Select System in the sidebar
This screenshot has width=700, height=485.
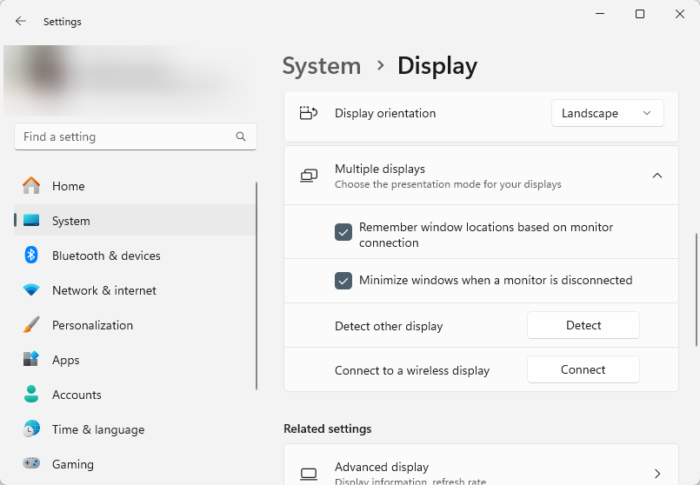[x=70, y=221]
